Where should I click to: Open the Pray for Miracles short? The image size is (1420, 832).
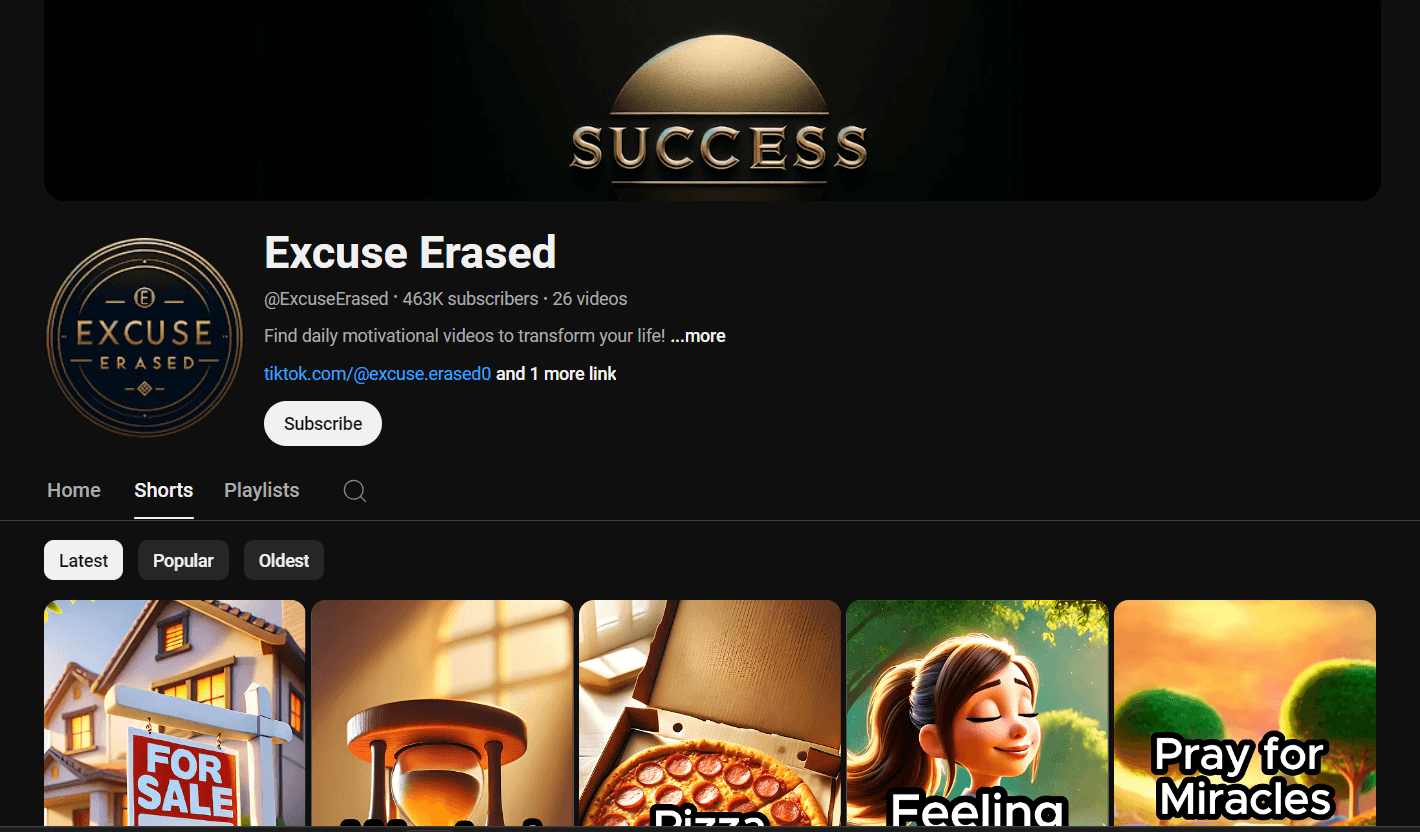pos(1245,713)
